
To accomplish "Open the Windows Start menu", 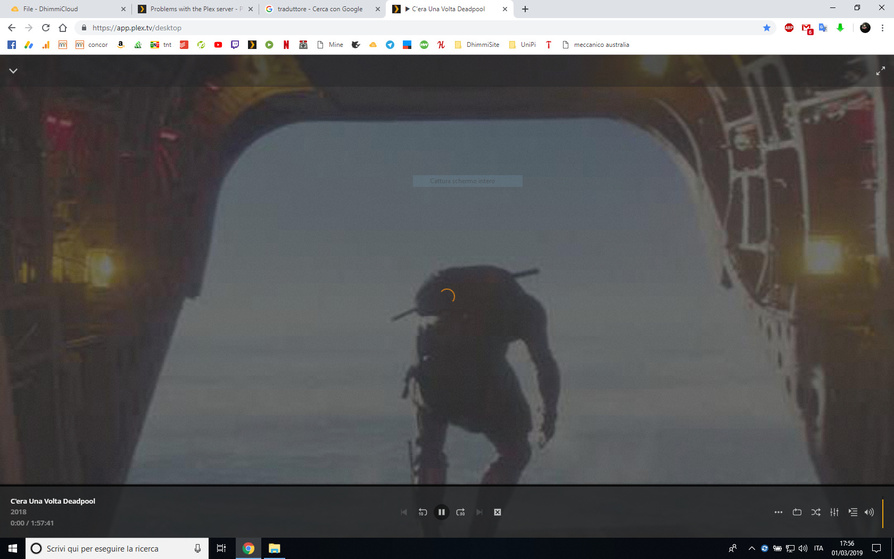I will (13, 548).
